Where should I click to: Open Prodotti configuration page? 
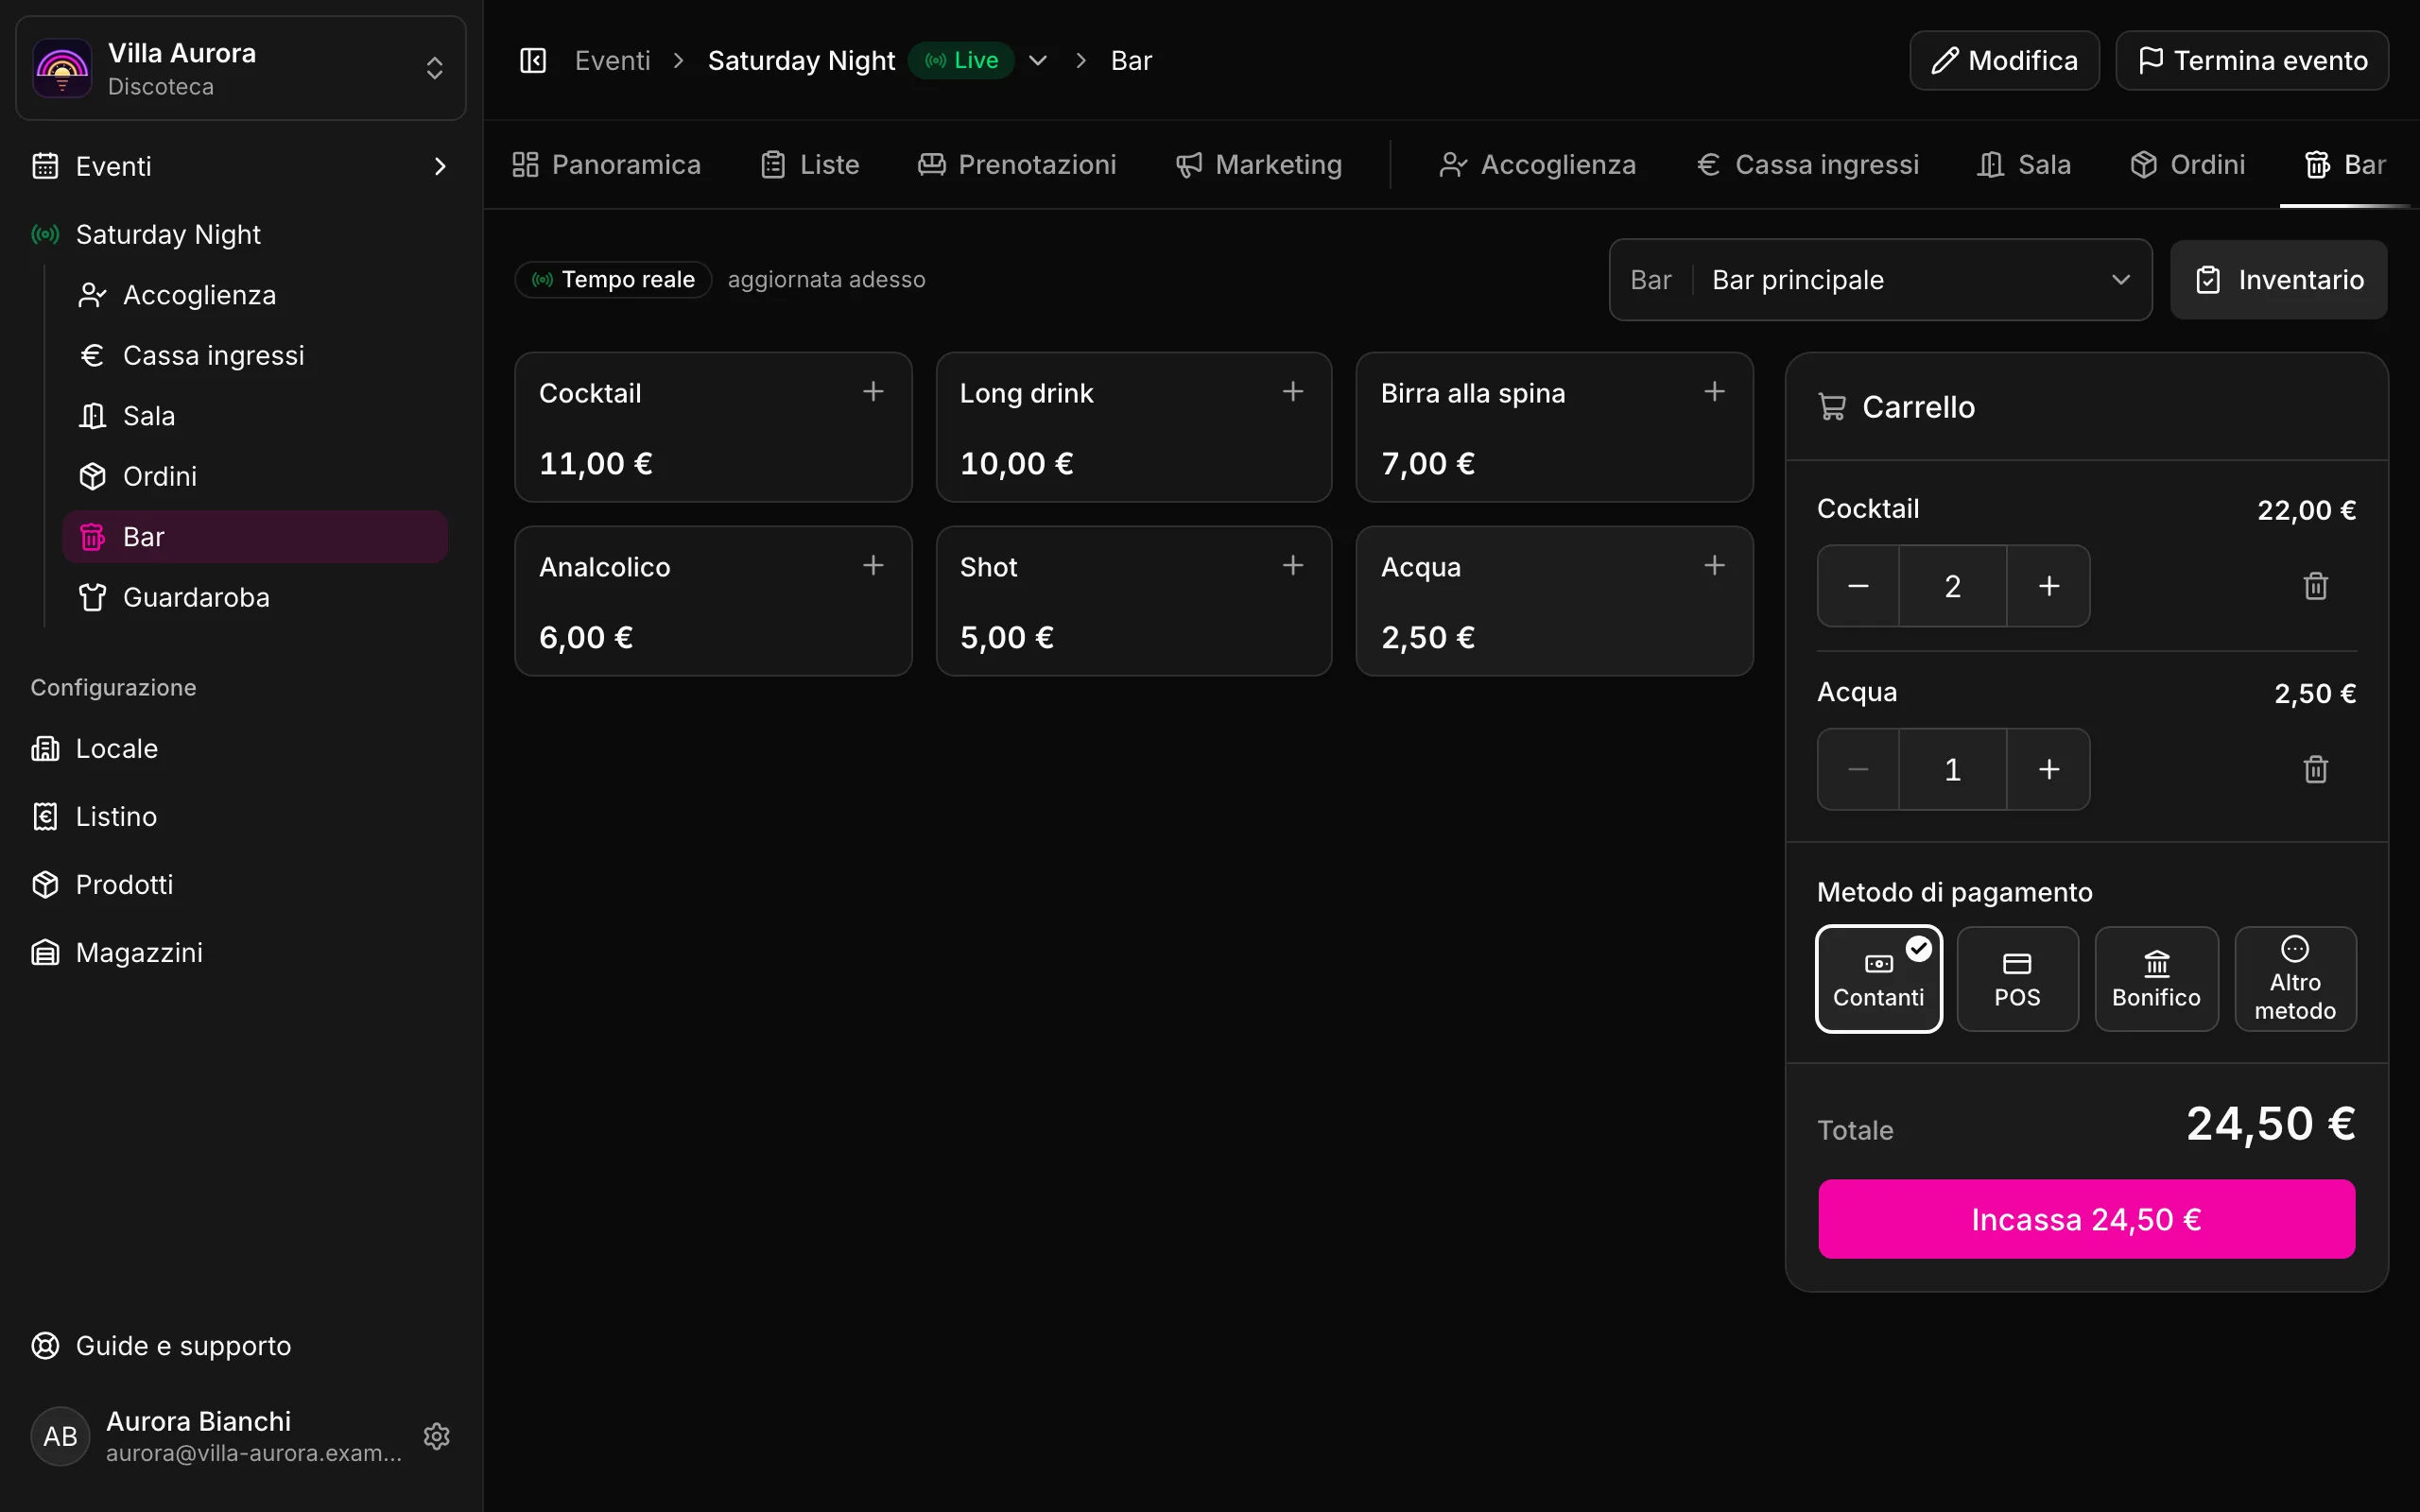pos(241,885)
